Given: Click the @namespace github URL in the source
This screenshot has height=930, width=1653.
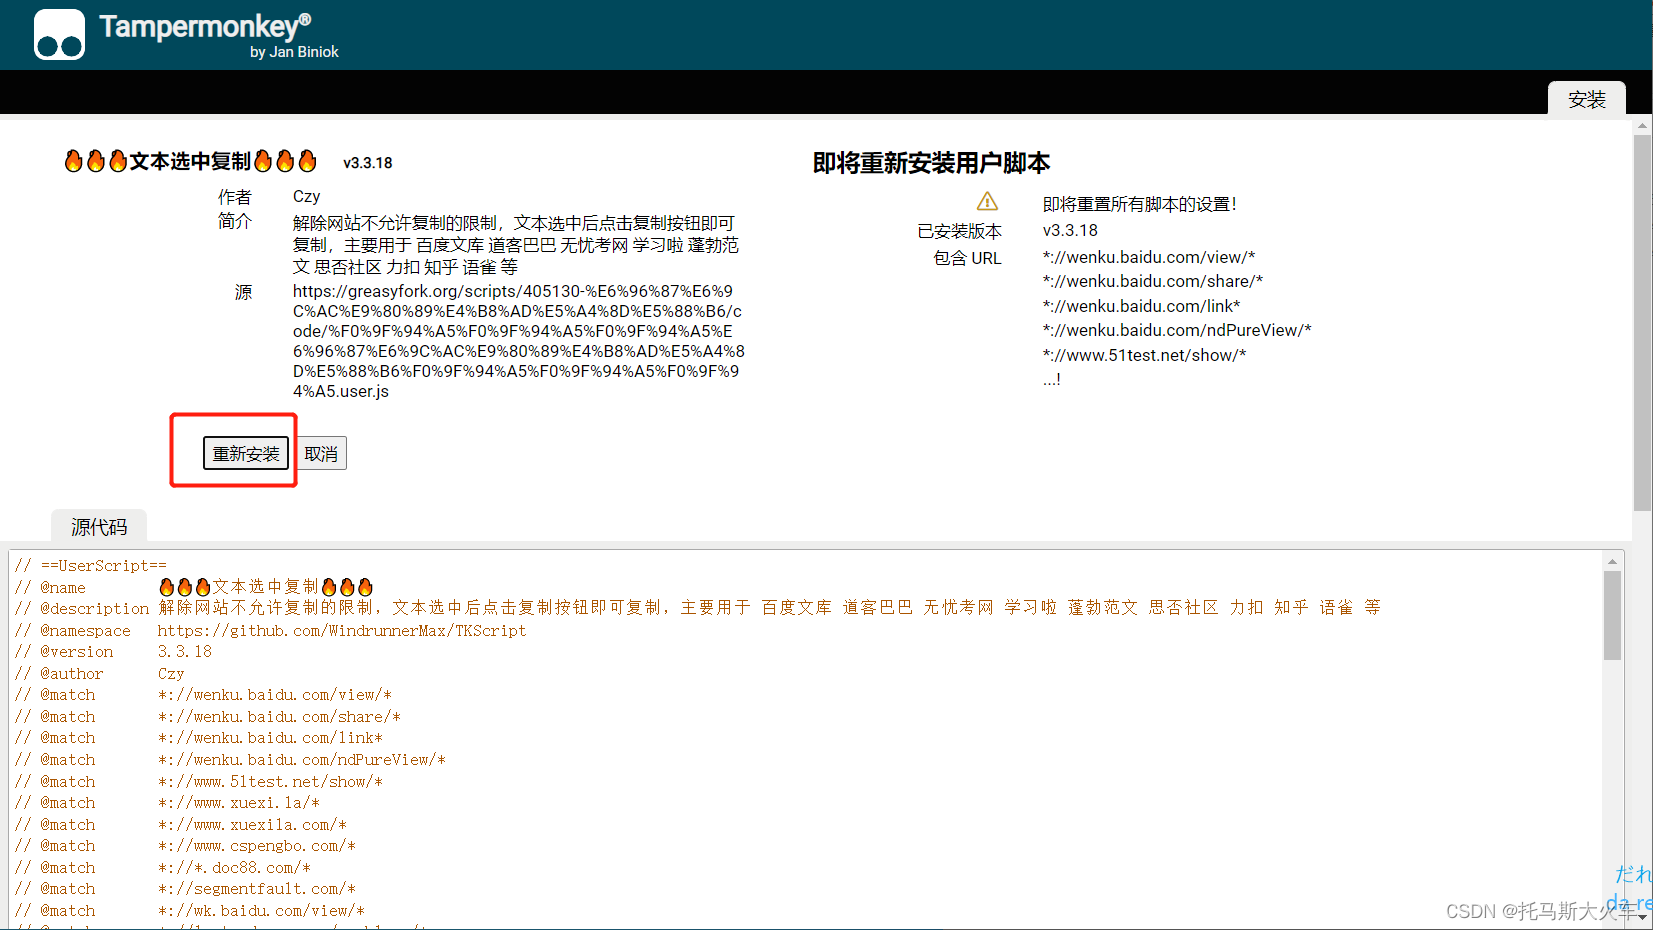Looking at the screenshot, I should point(342,630).
